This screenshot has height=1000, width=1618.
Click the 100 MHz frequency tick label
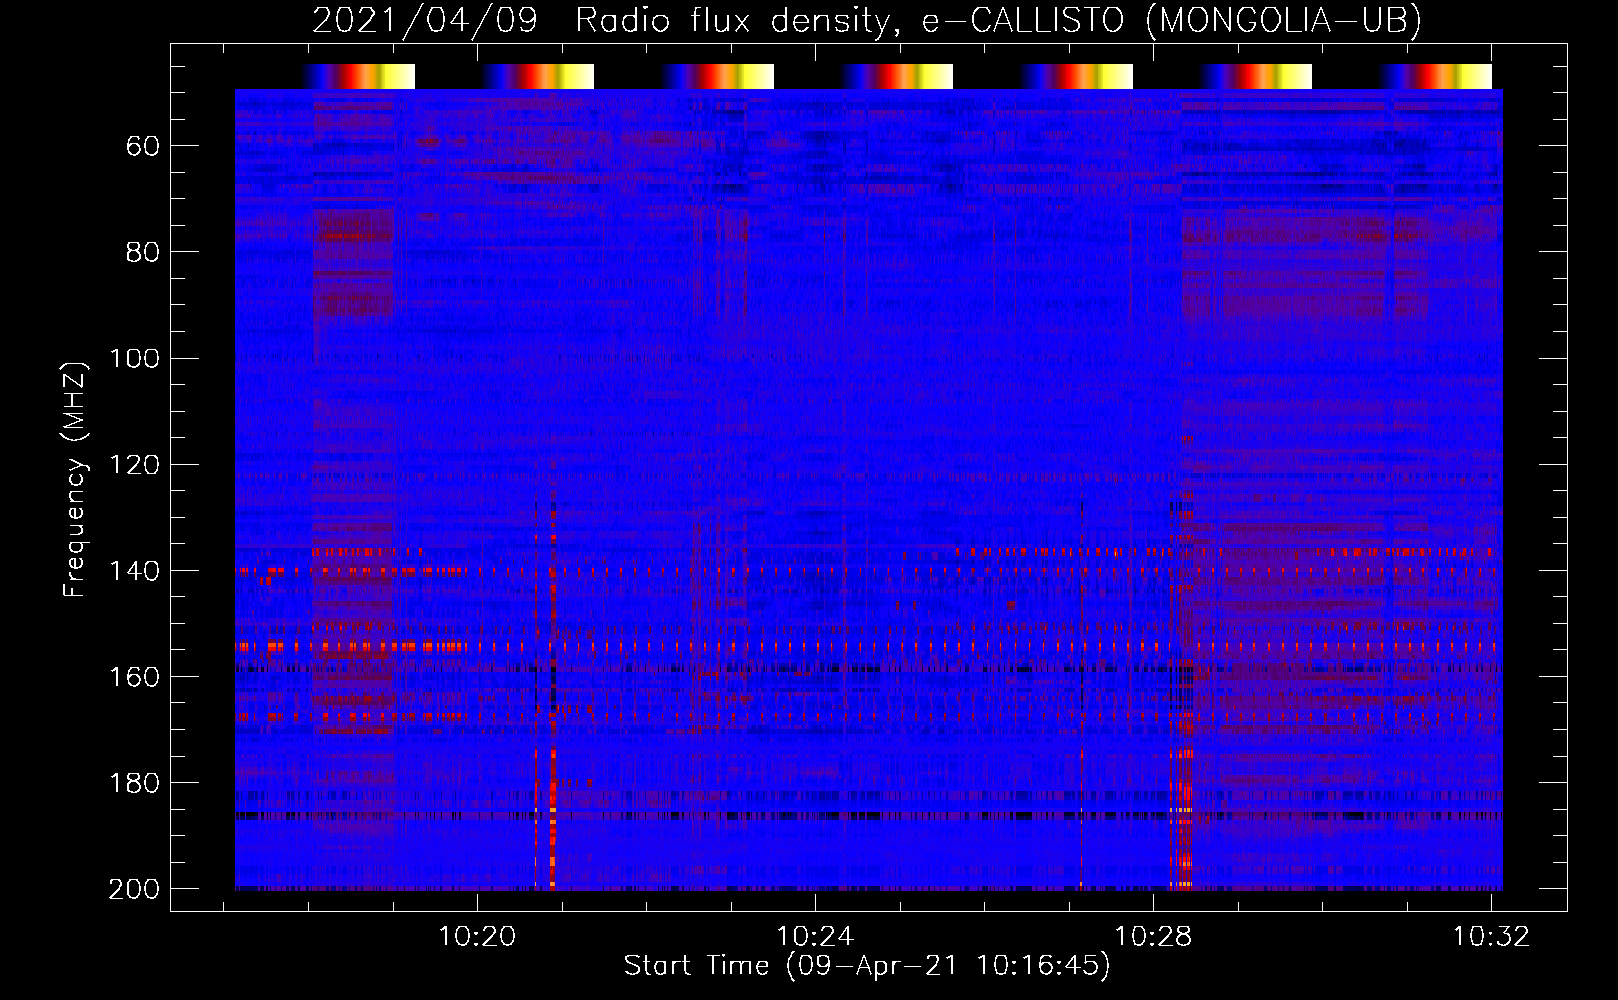[x=134, y=358]
